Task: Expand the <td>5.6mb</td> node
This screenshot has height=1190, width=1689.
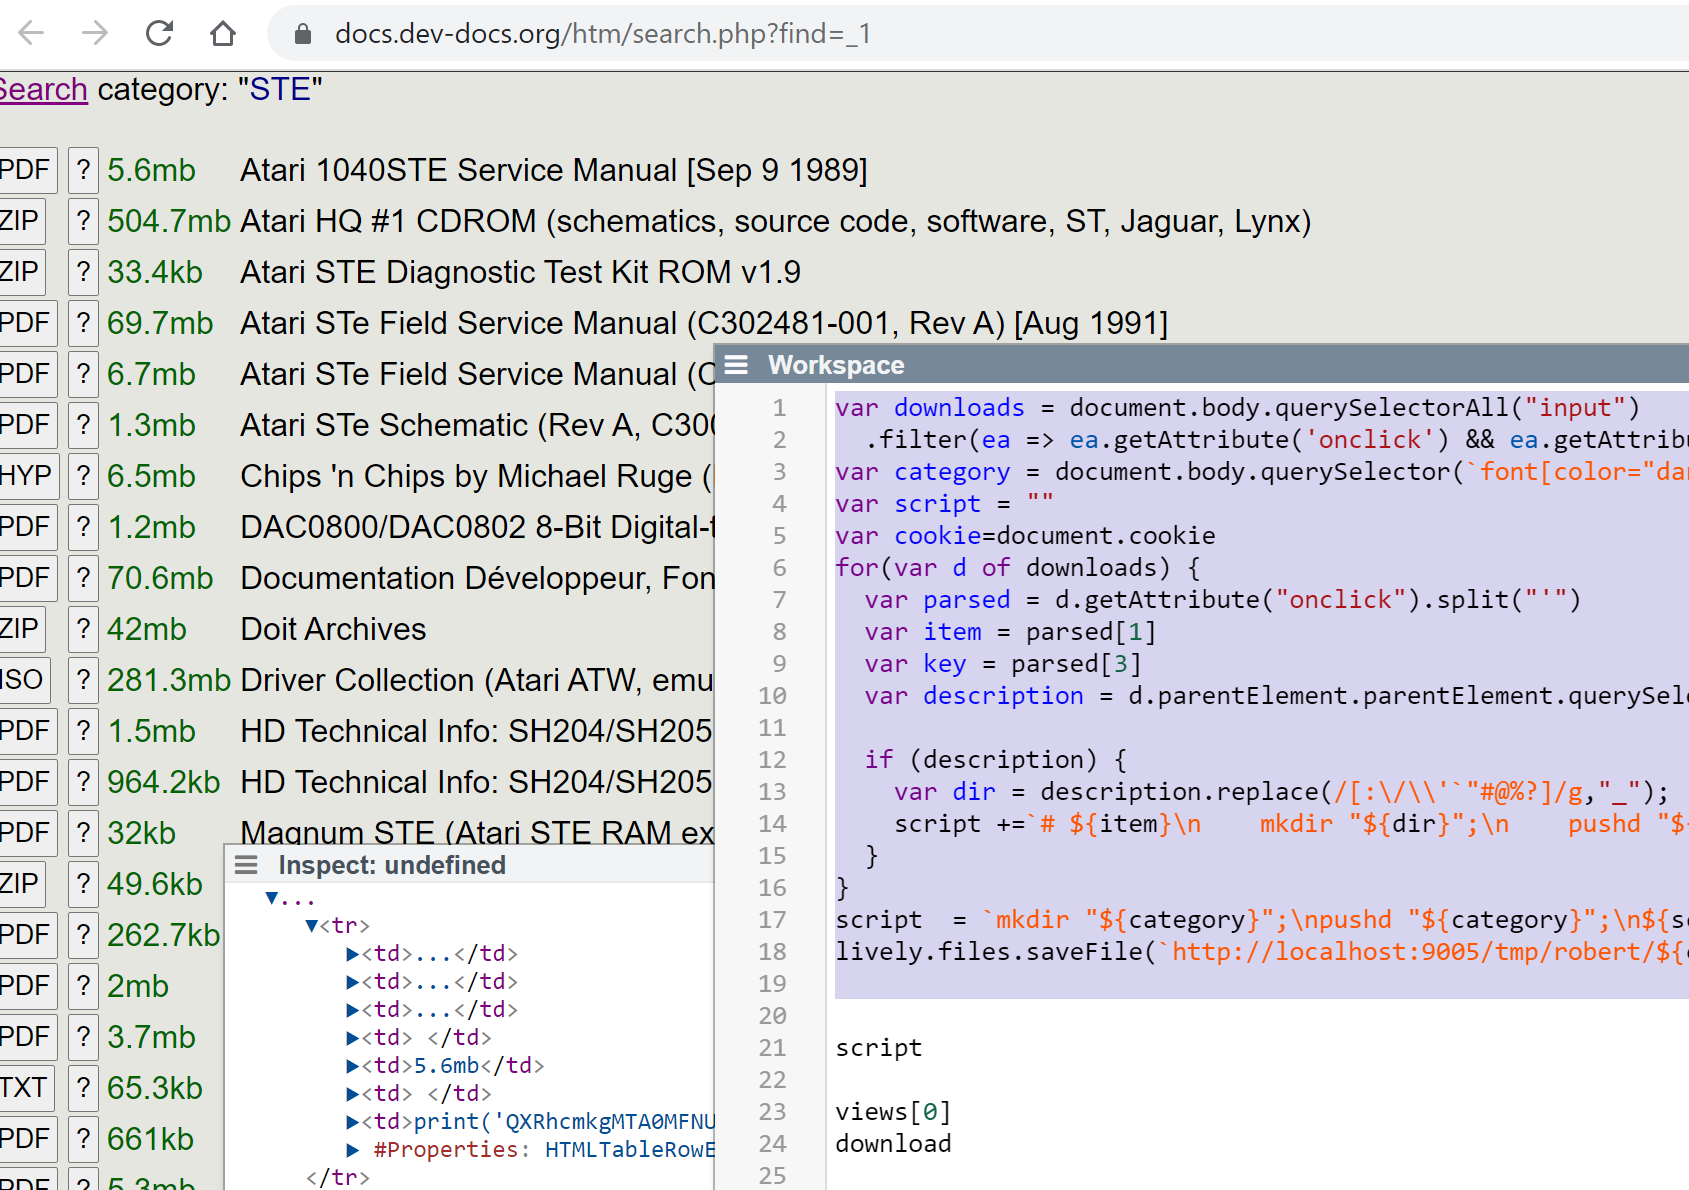Action: click(352, 1066)
